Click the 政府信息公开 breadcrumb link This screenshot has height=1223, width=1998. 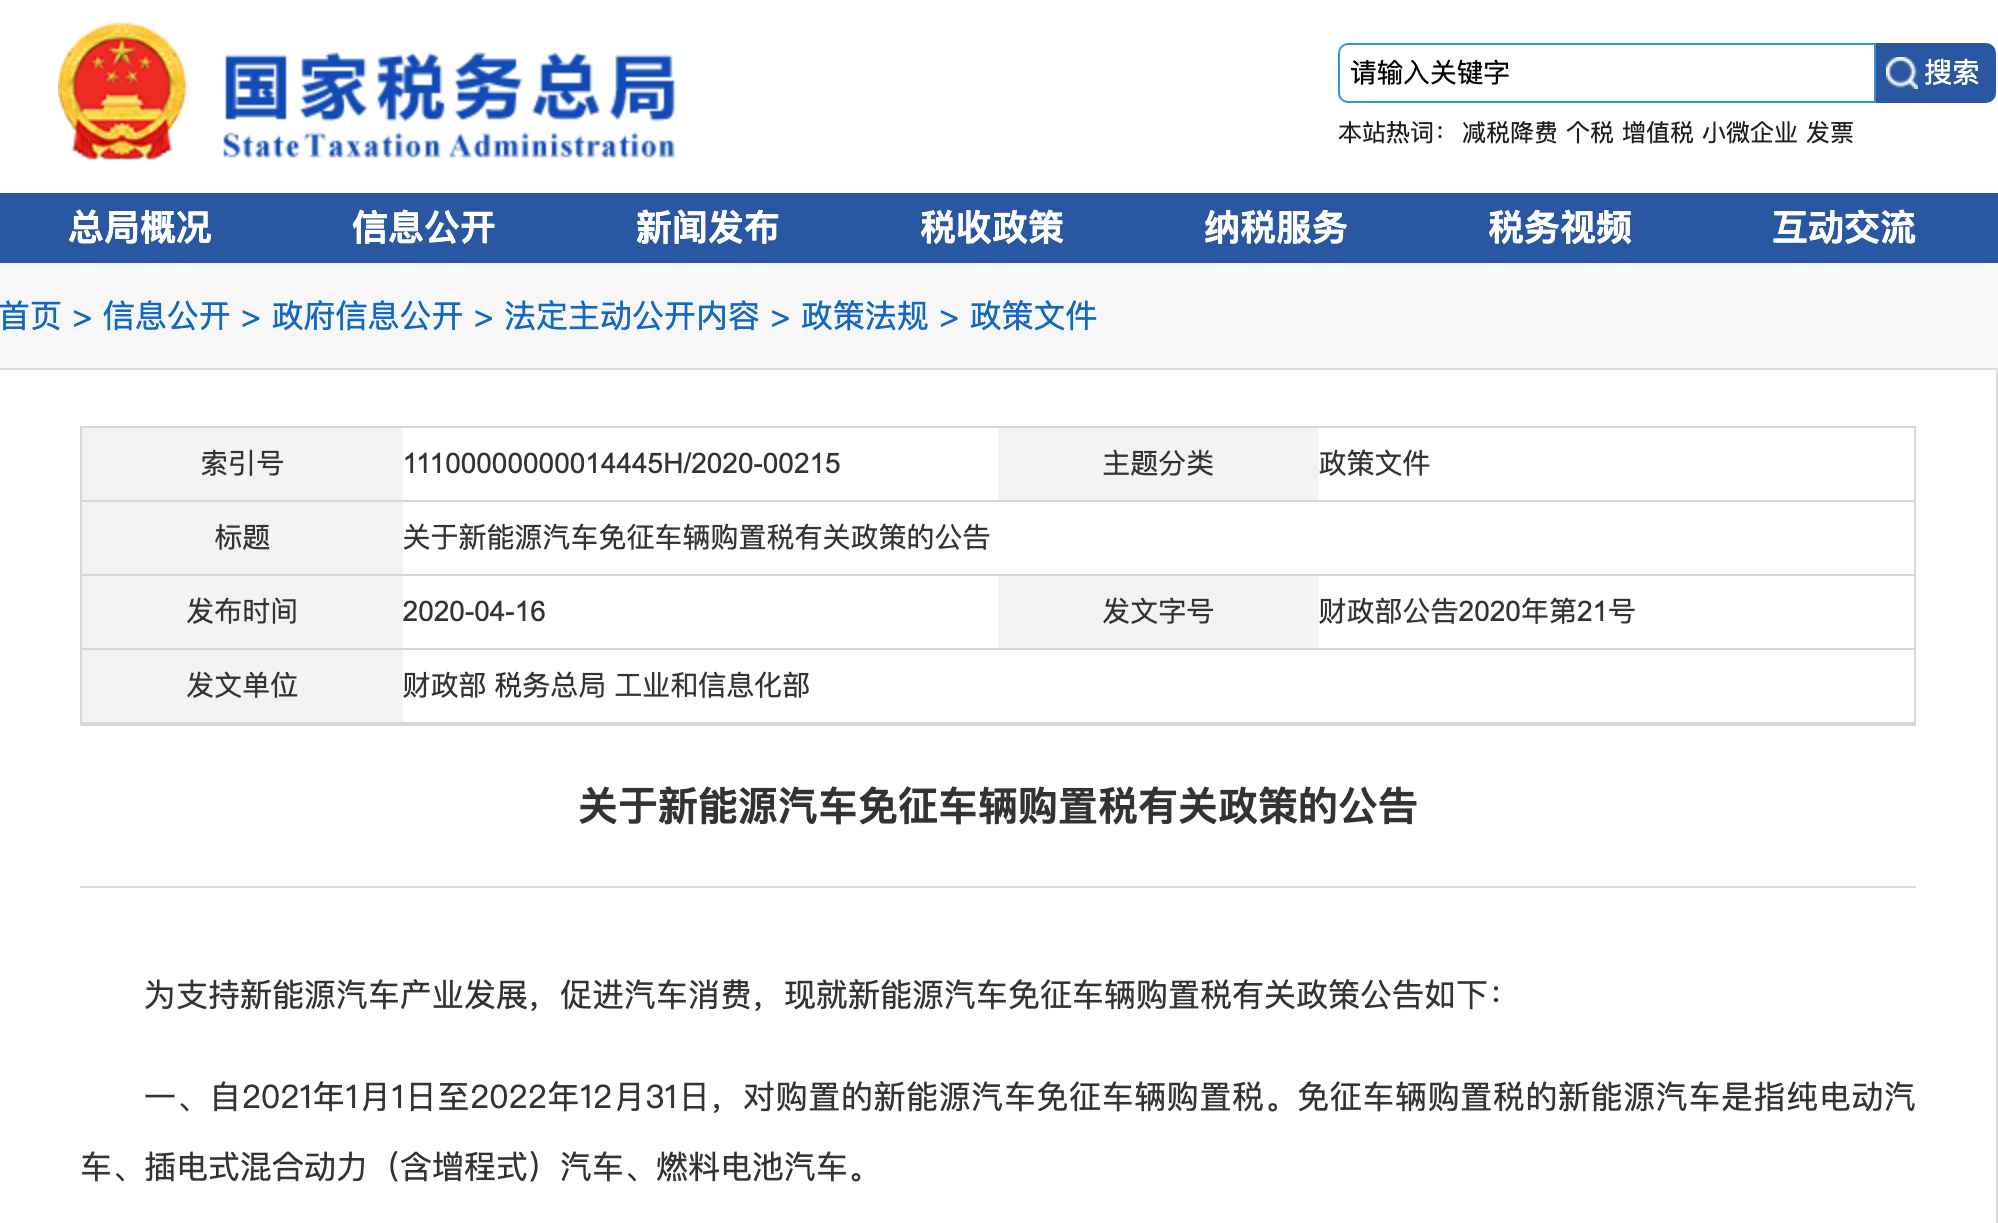(x=367, y=316)
